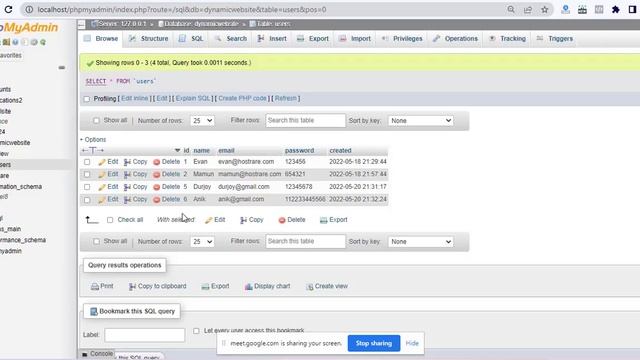This screenshot has height=360, width=640.
Task: Toggle the Profiling checkbox
Action: click(x=87, y=99)
